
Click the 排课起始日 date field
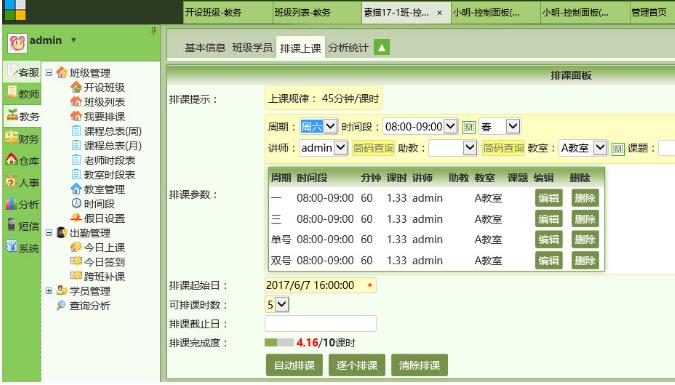point(320,285)
